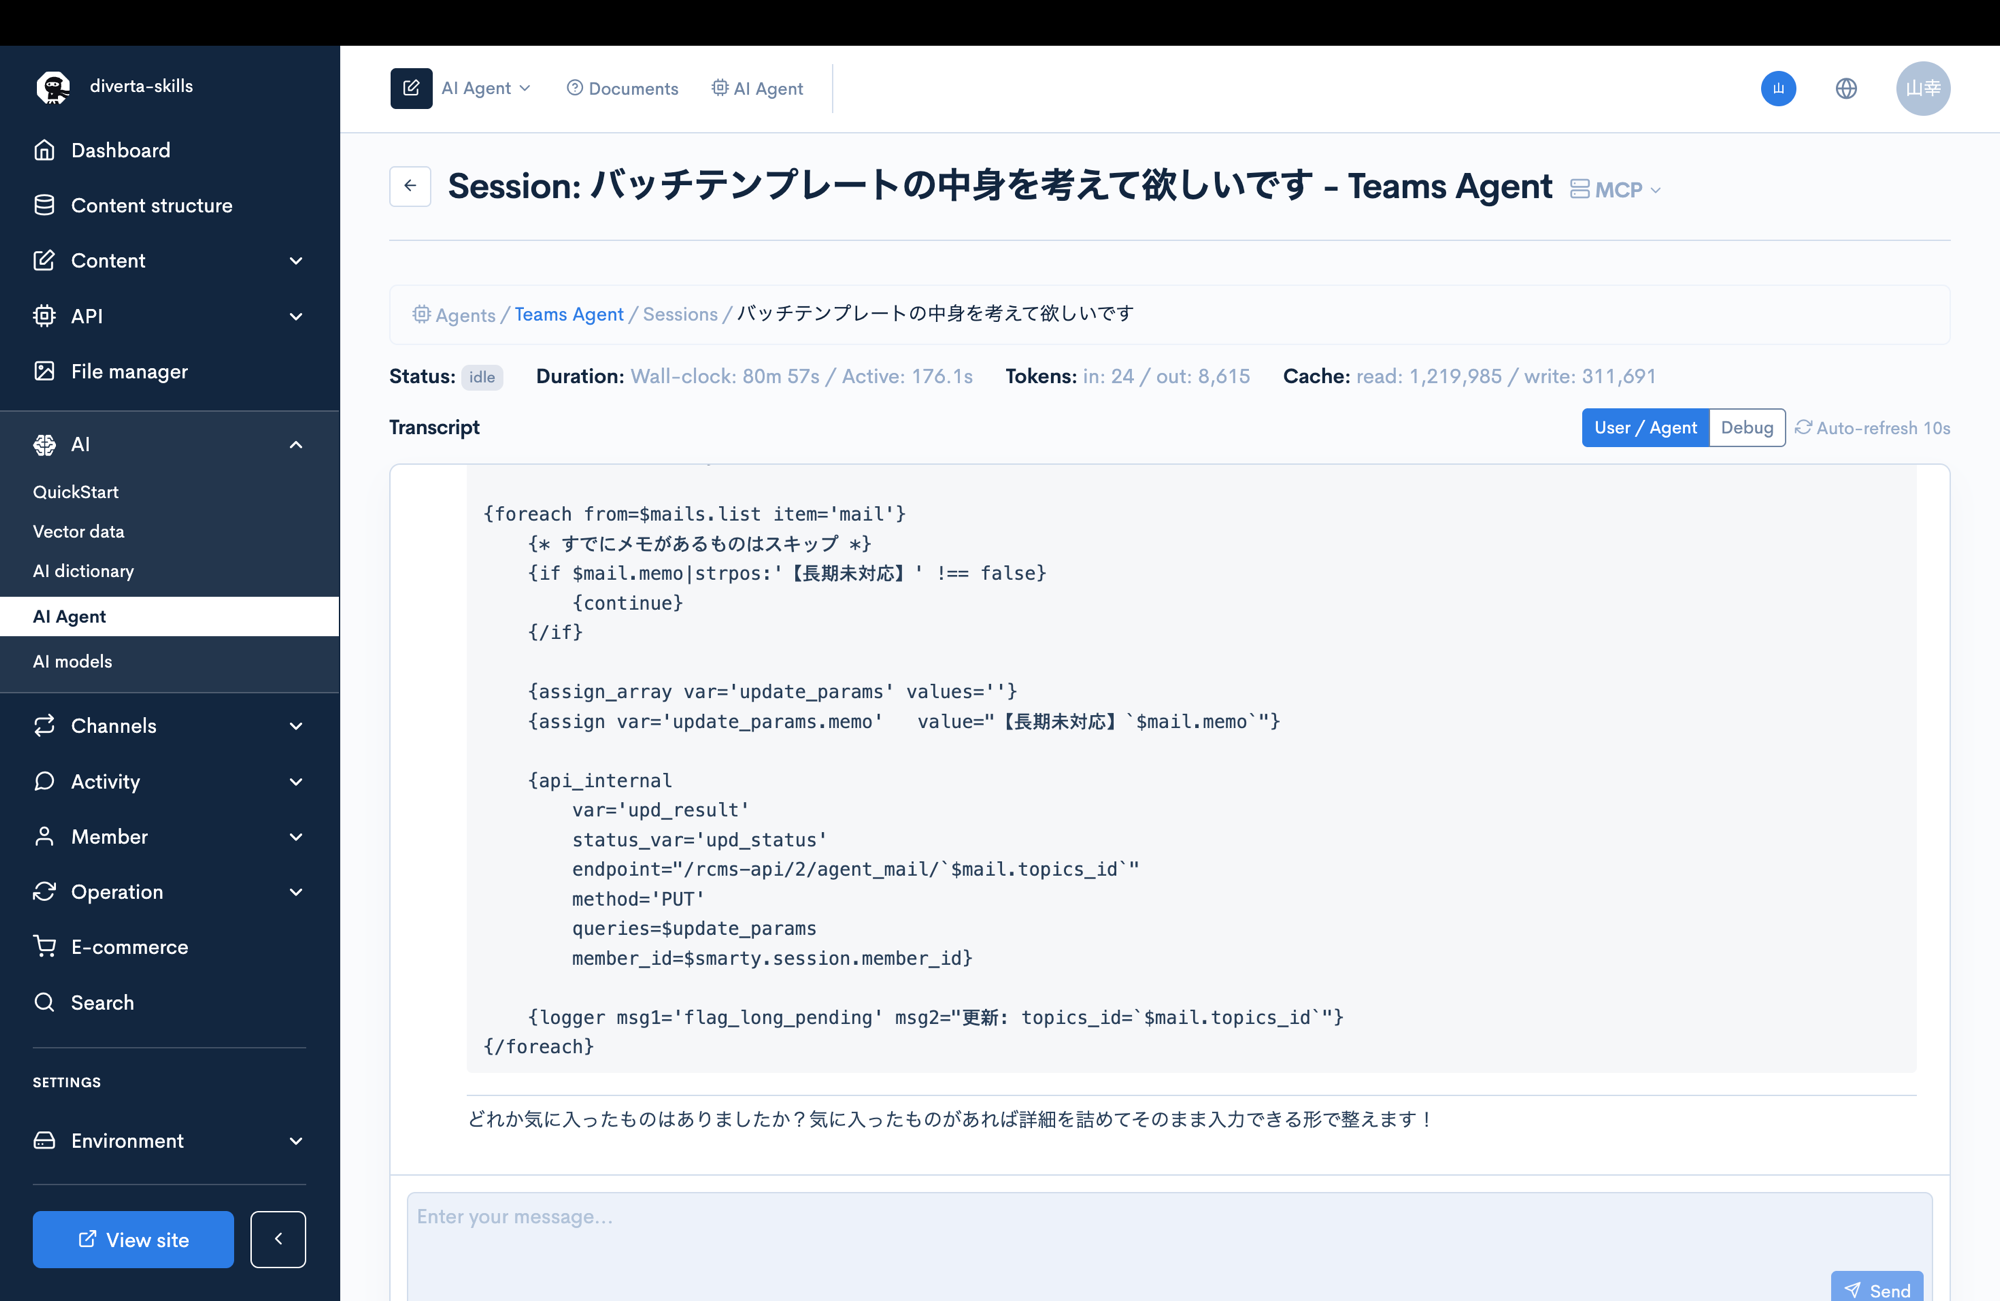Open Vector data in the AI submenu
2000x1301 pixels.
click(x=79, y=531)
